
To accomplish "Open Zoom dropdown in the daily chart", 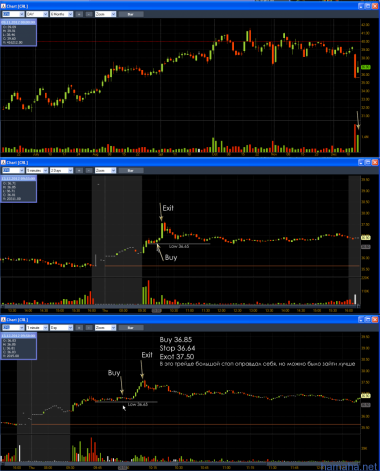I will coord(105,14).
